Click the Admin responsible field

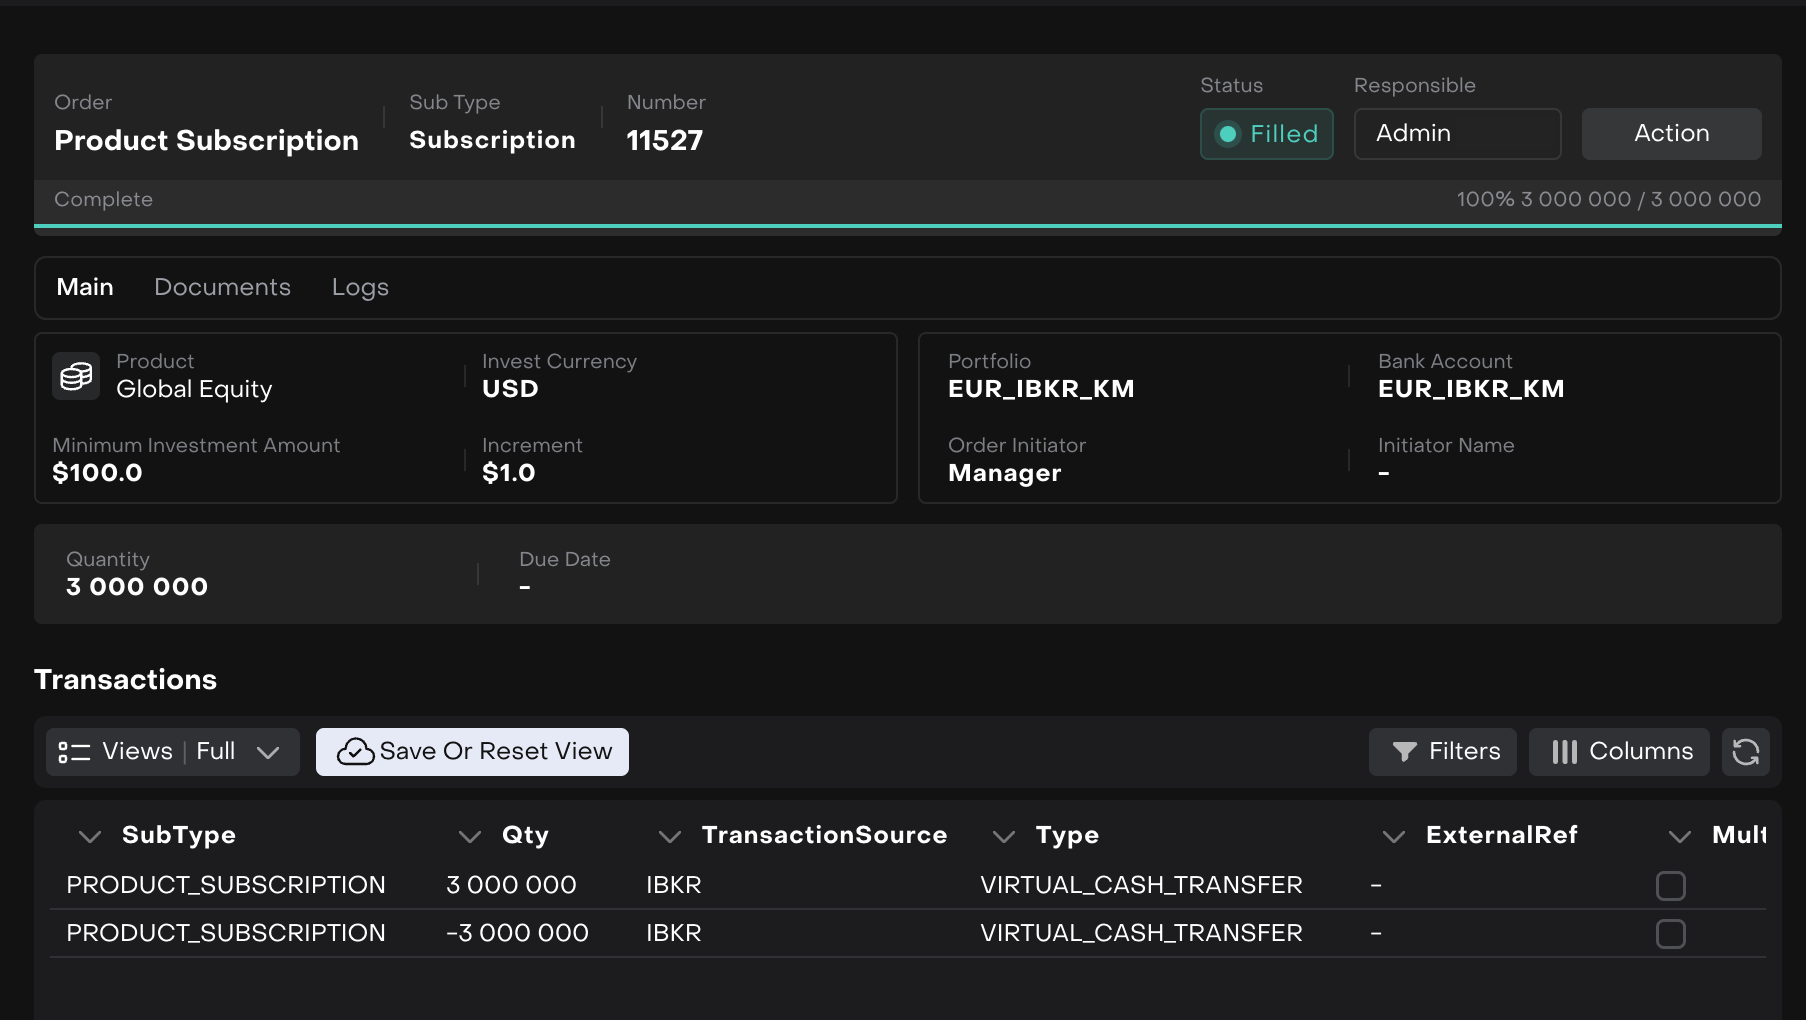(x=1457, y=134)
